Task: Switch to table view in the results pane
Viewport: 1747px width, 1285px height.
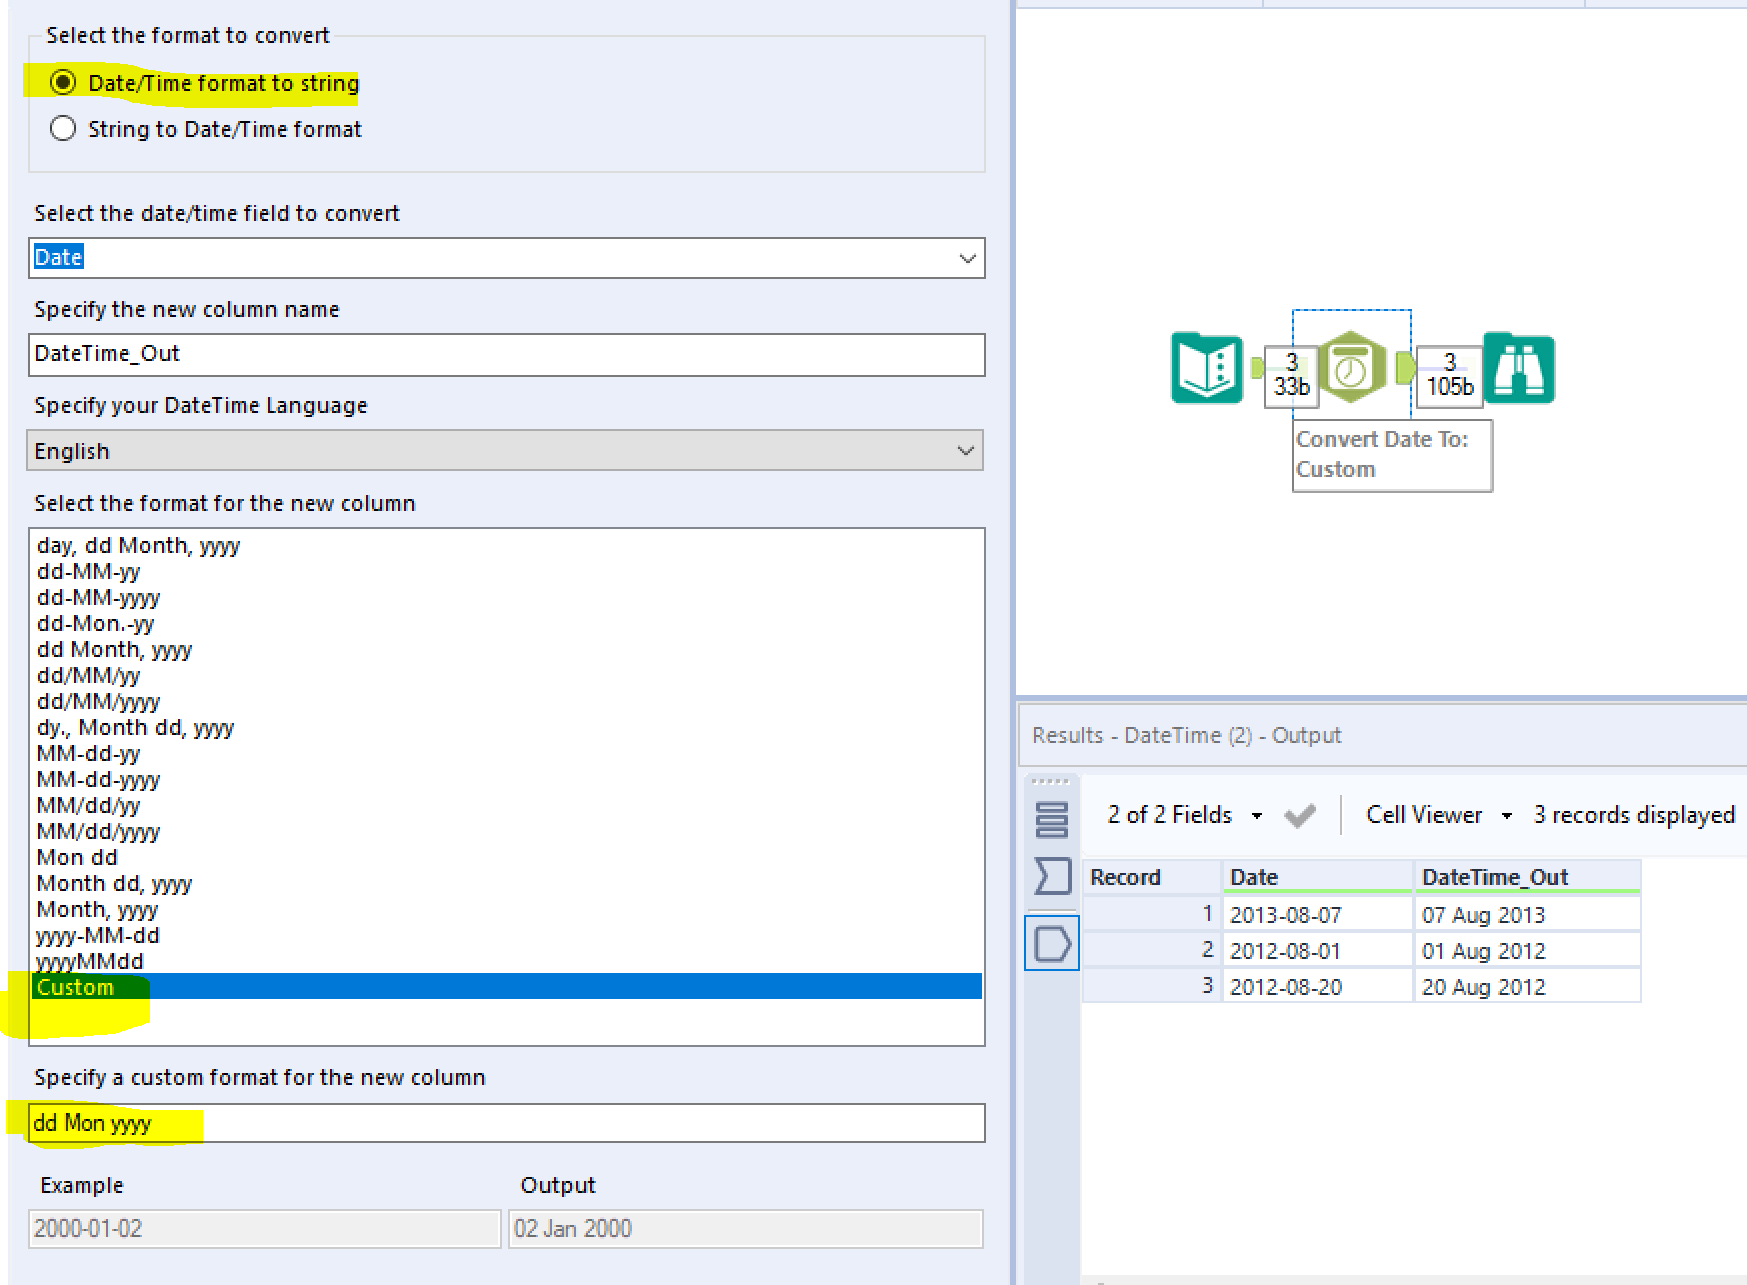Action: coord(1051,818)
